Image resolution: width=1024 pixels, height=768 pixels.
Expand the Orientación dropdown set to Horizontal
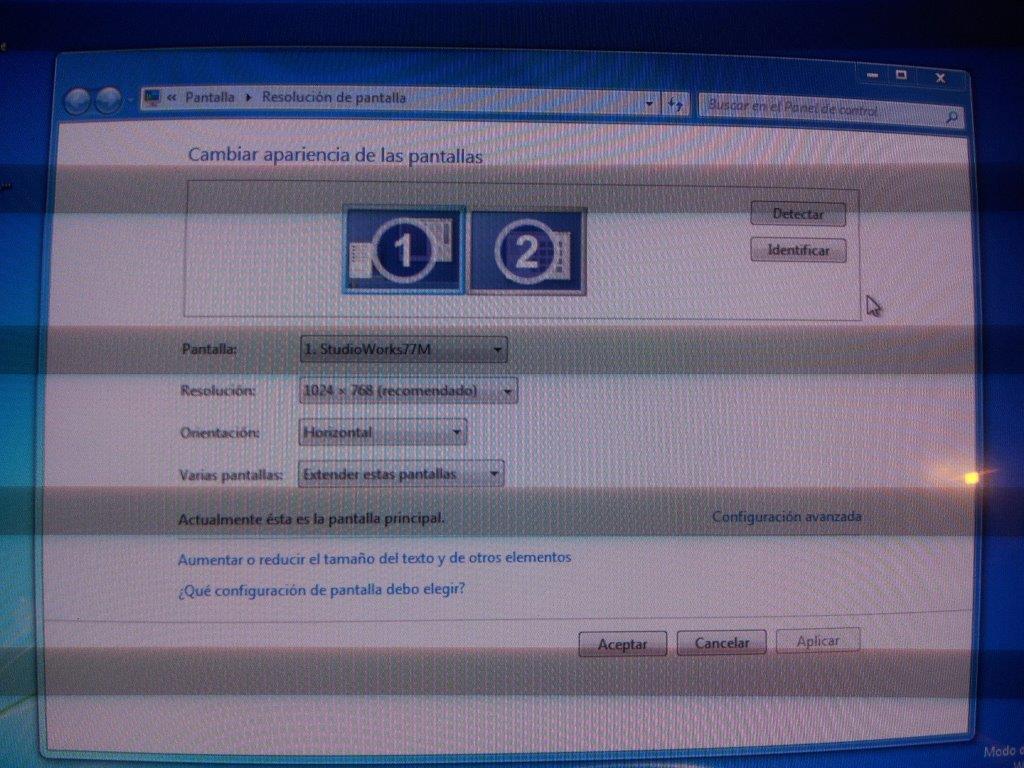pos(383,432)
